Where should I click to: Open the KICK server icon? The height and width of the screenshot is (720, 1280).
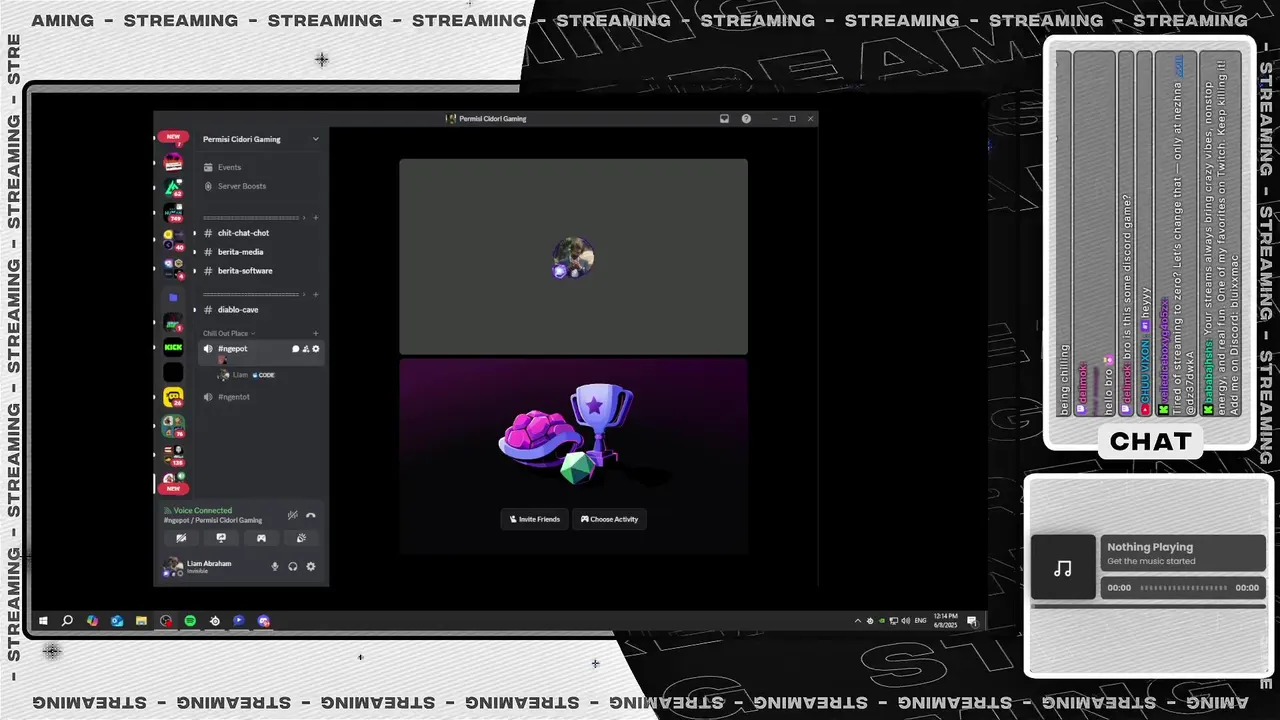click(x=173, y=347)
